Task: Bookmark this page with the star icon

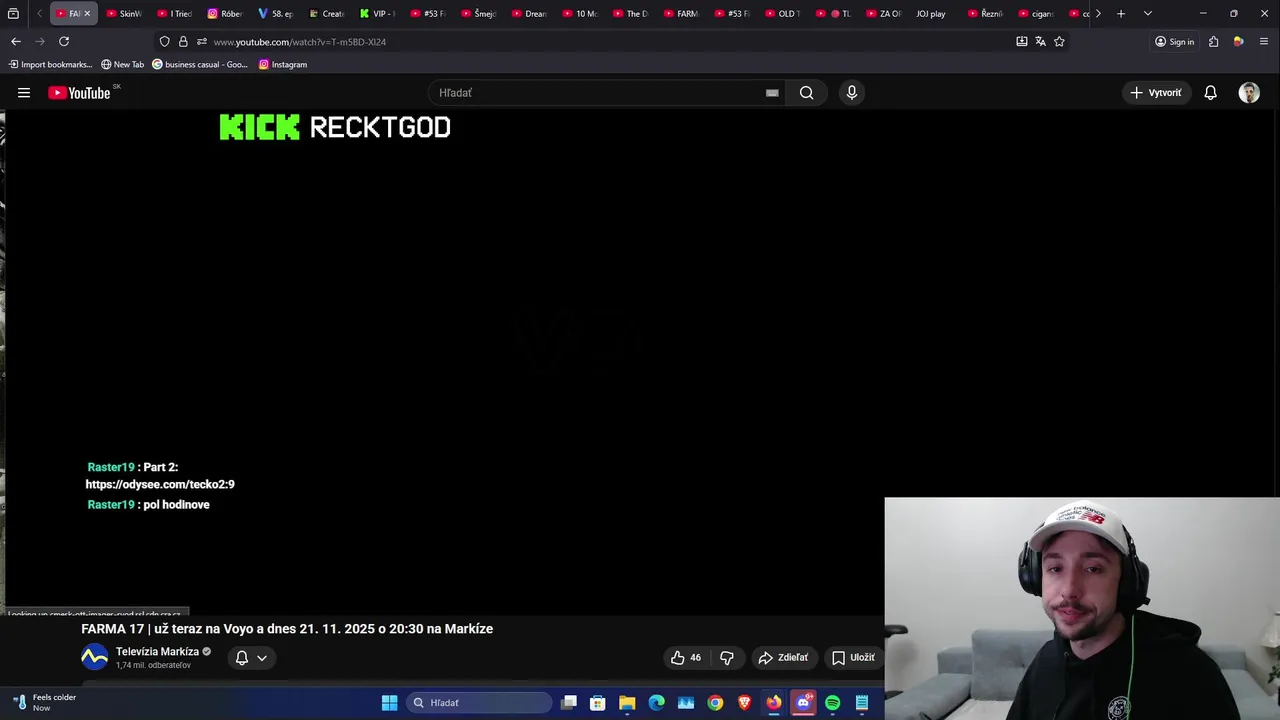Action: [x=1059, y=41]
